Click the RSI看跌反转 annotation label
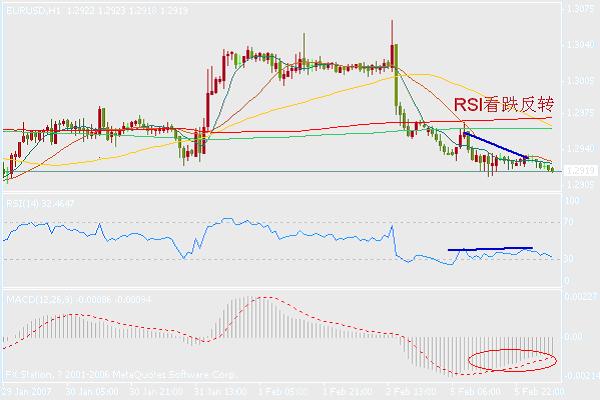600x400 pixels. [504, 104]
